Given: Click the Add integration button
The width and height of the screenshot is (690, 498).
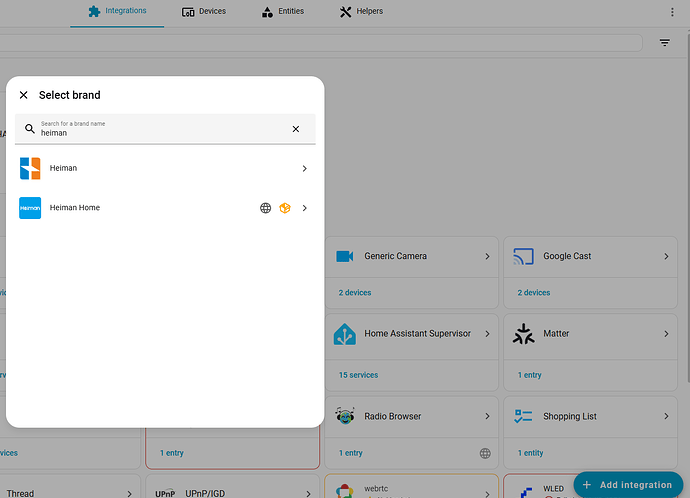Looking at the screenshot, I should [628, 485].
